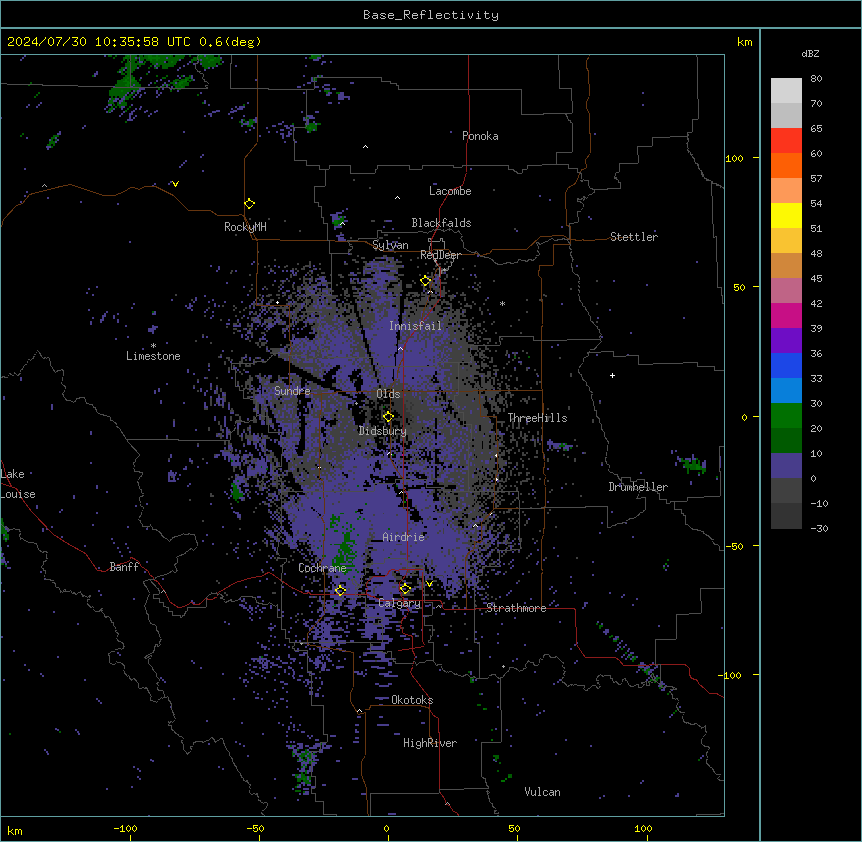Click the Louise label on the map's west edge
The width and height of the screenshot is (862, 842).
[x=18, y=494]
